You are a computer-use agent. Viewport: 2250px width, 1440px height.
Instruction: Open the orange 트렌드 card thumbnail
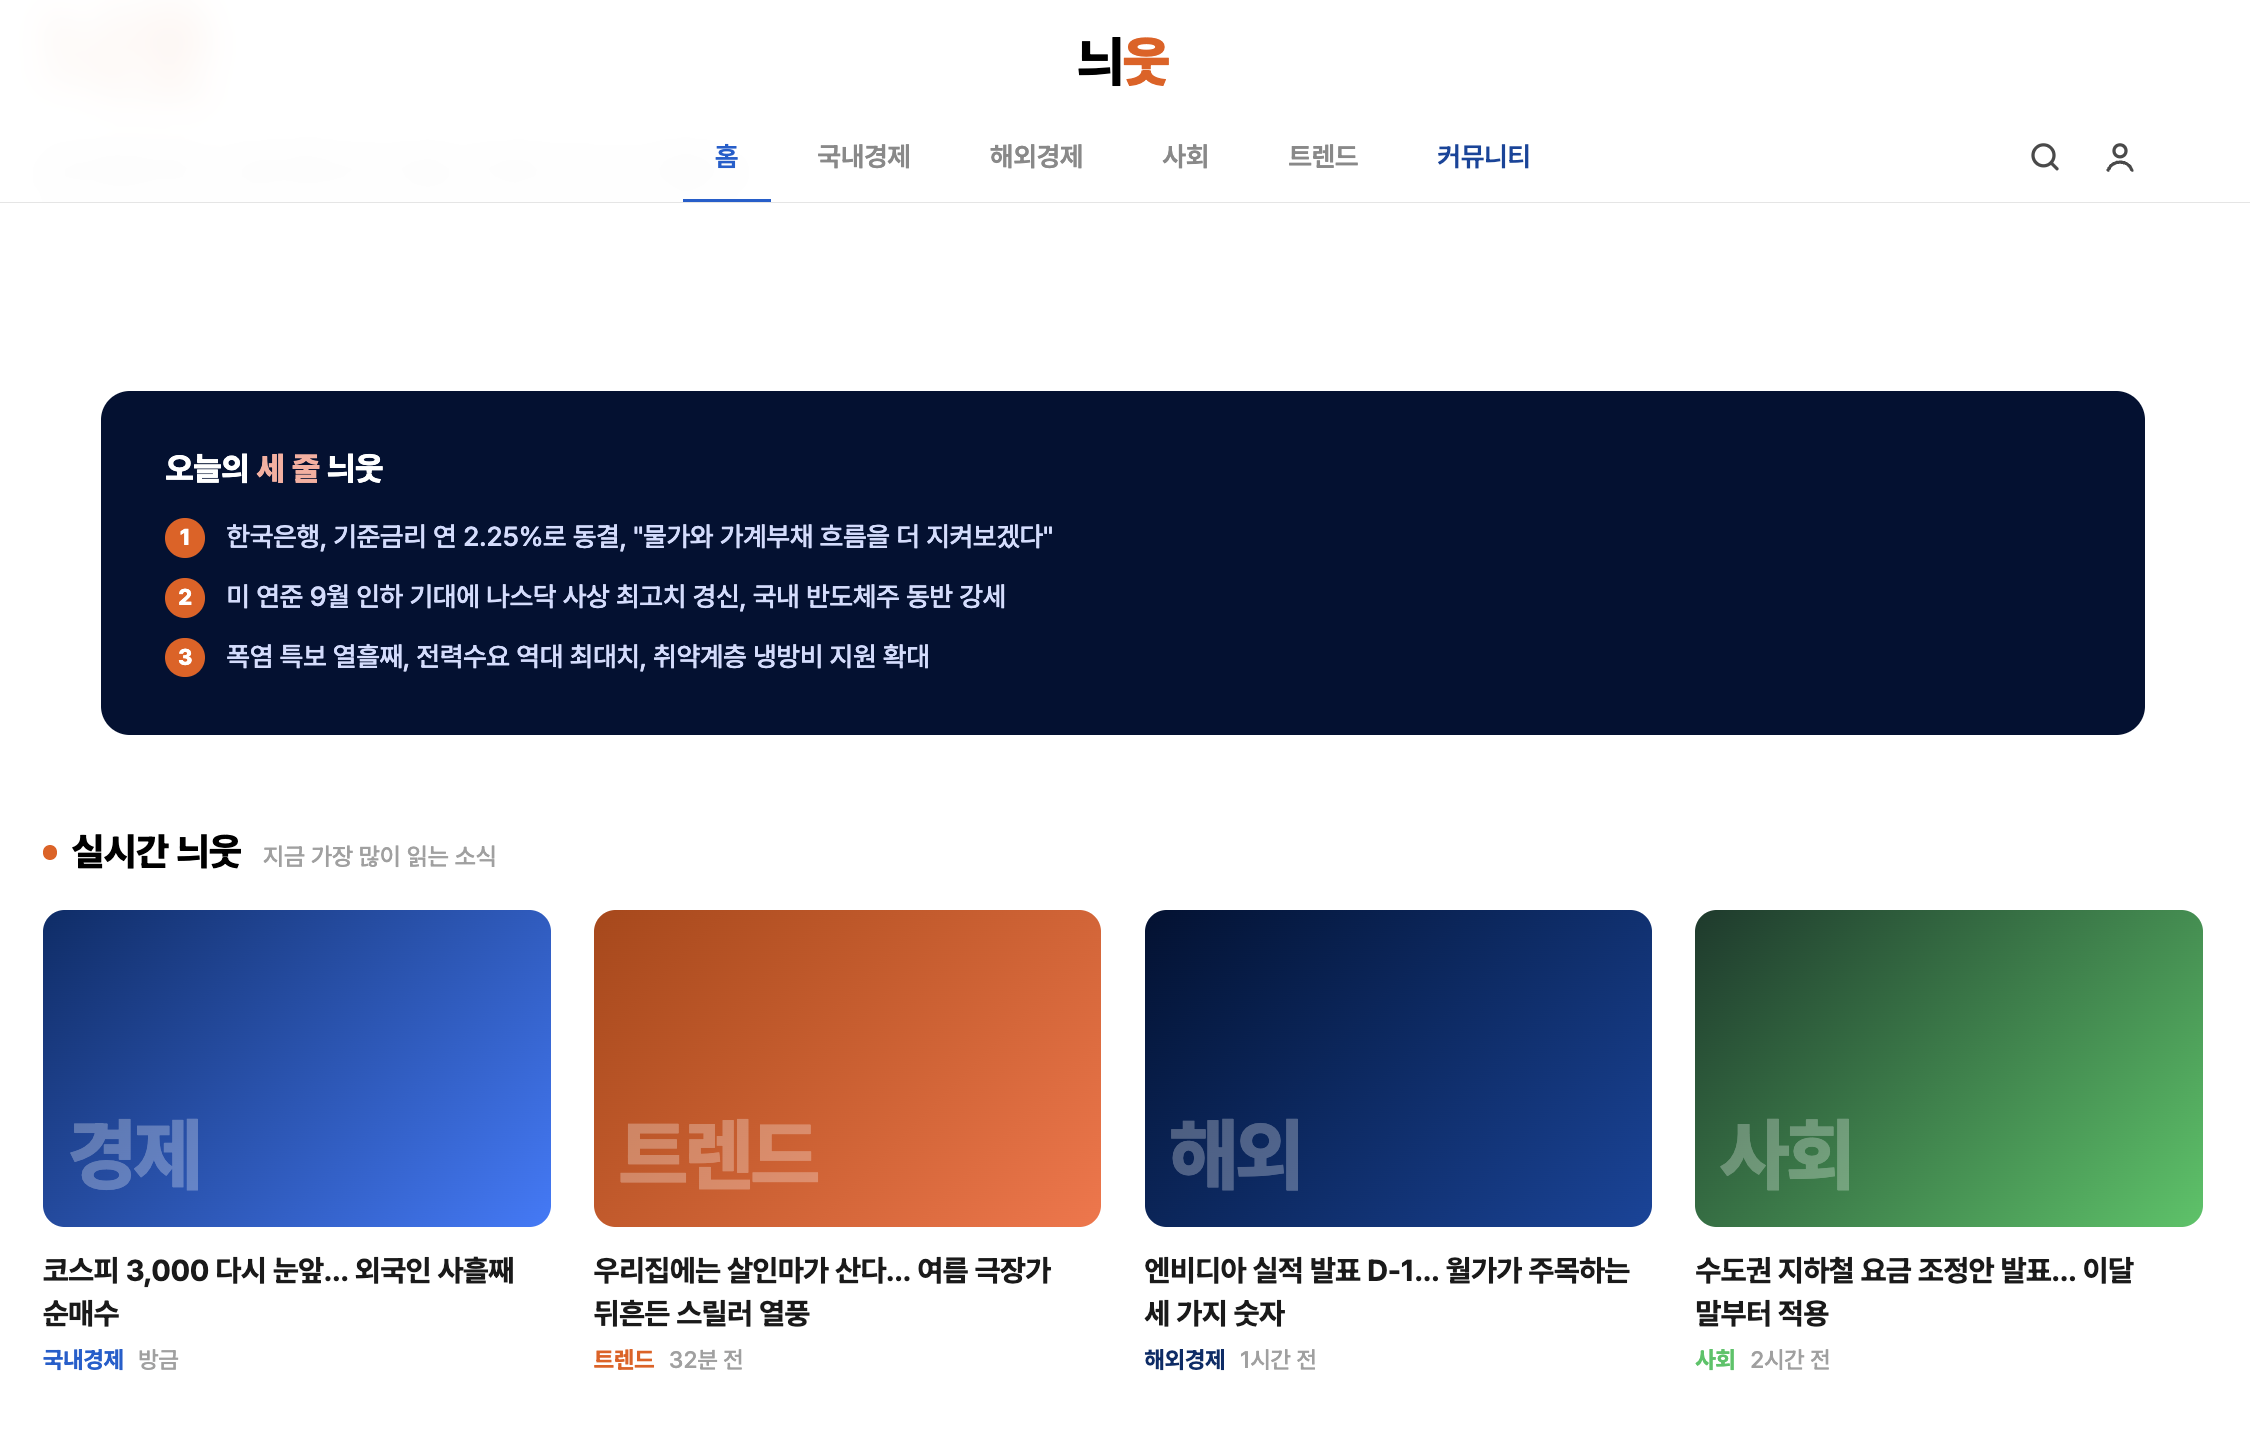click(x=847, y=1068)
